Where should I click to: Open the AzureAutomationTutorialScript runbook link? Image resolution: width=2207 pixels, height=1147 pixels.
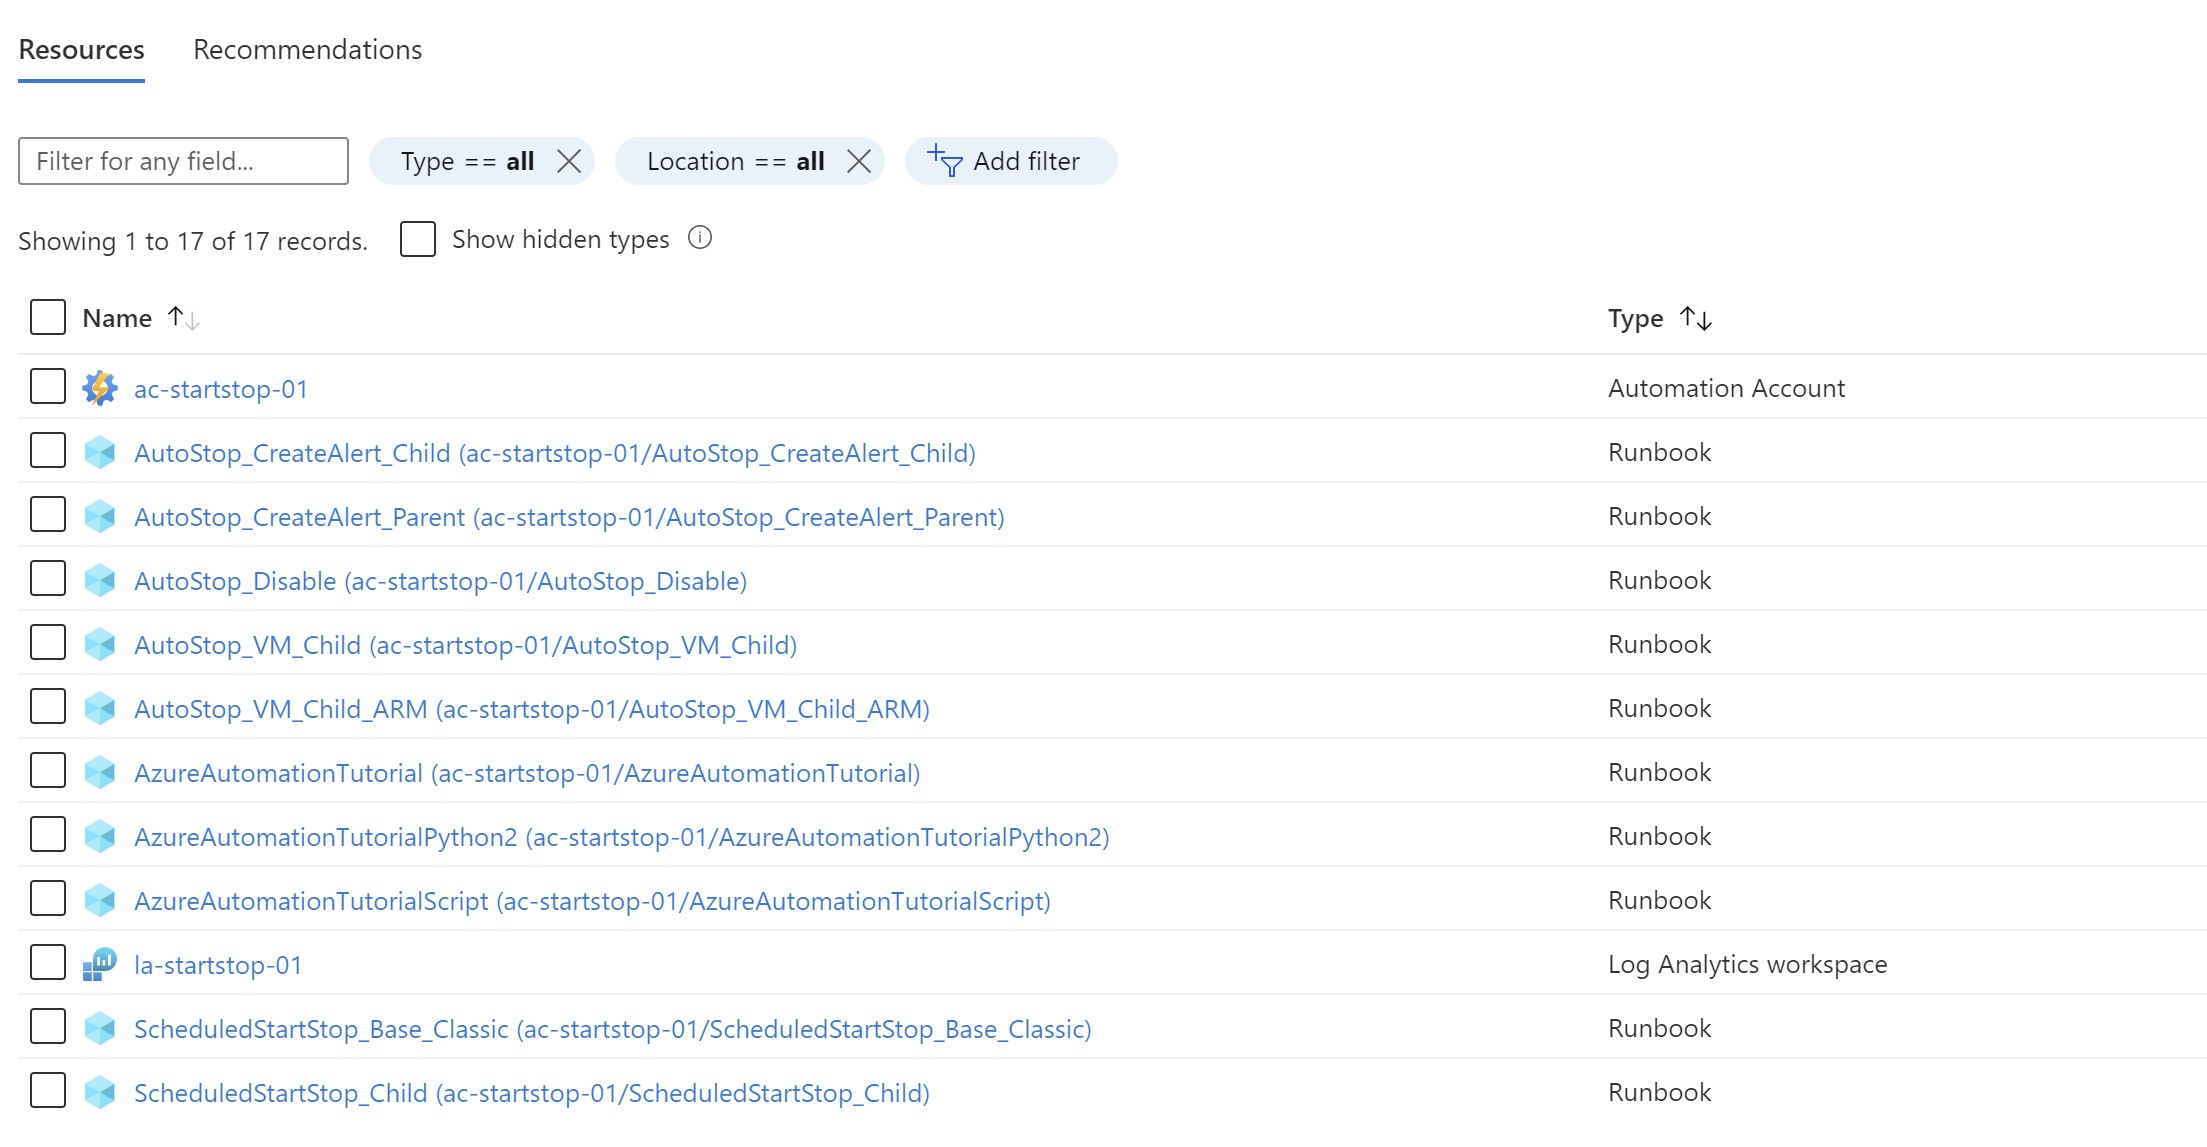tap(592, 901)
